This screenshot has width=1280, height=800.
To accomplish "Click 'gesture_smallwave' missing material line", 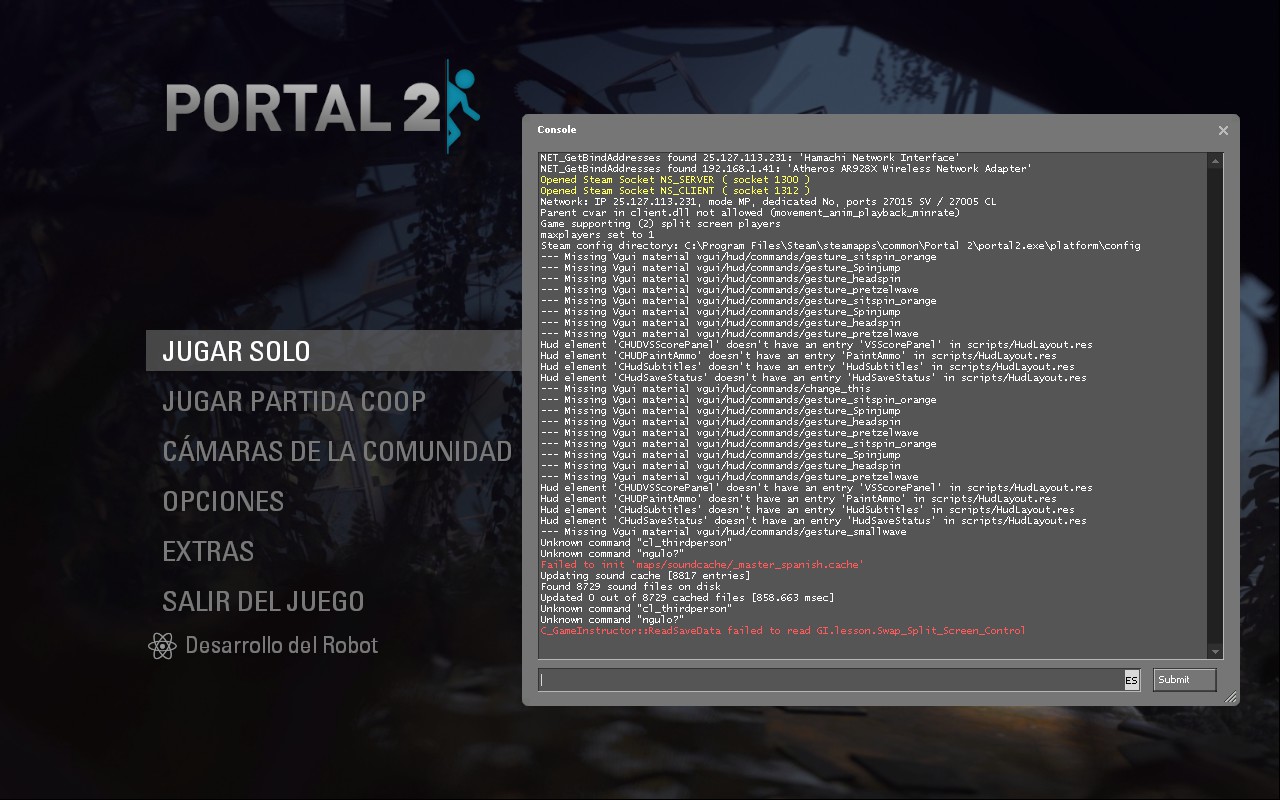I will point(723,532).
